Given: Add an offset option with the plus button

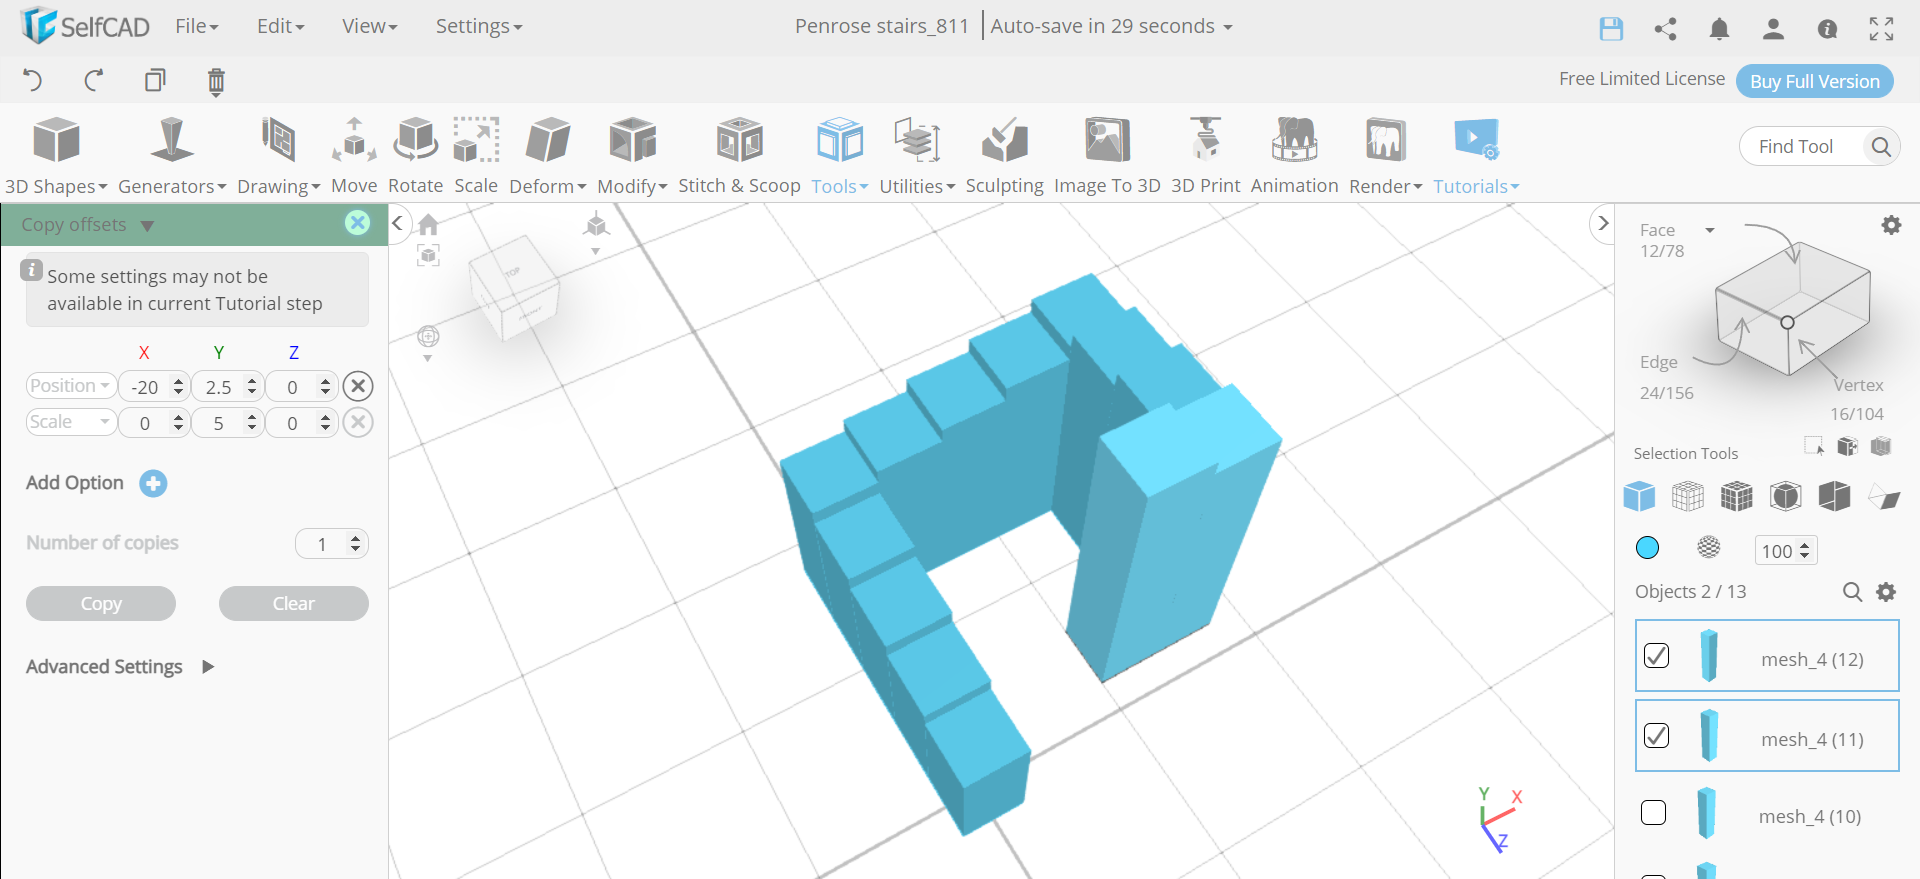Looking at the screenshot, I should click(153, 483).
